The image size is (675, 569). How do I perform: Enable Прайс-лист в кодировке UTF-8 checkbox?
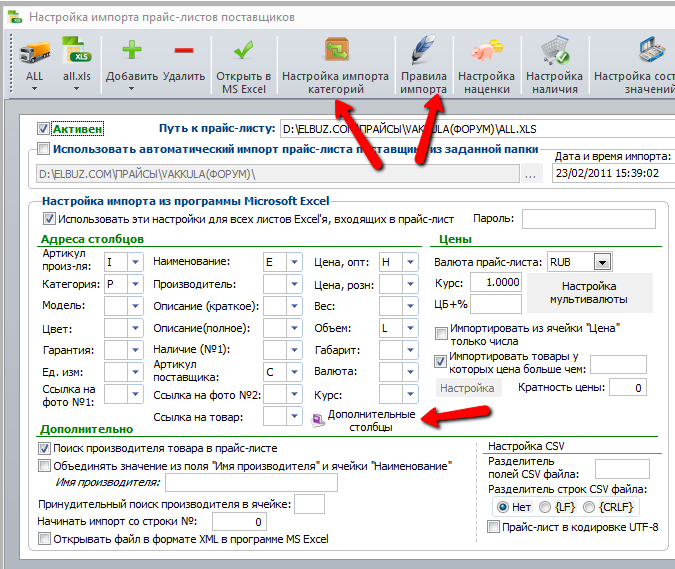coord(493,526)
